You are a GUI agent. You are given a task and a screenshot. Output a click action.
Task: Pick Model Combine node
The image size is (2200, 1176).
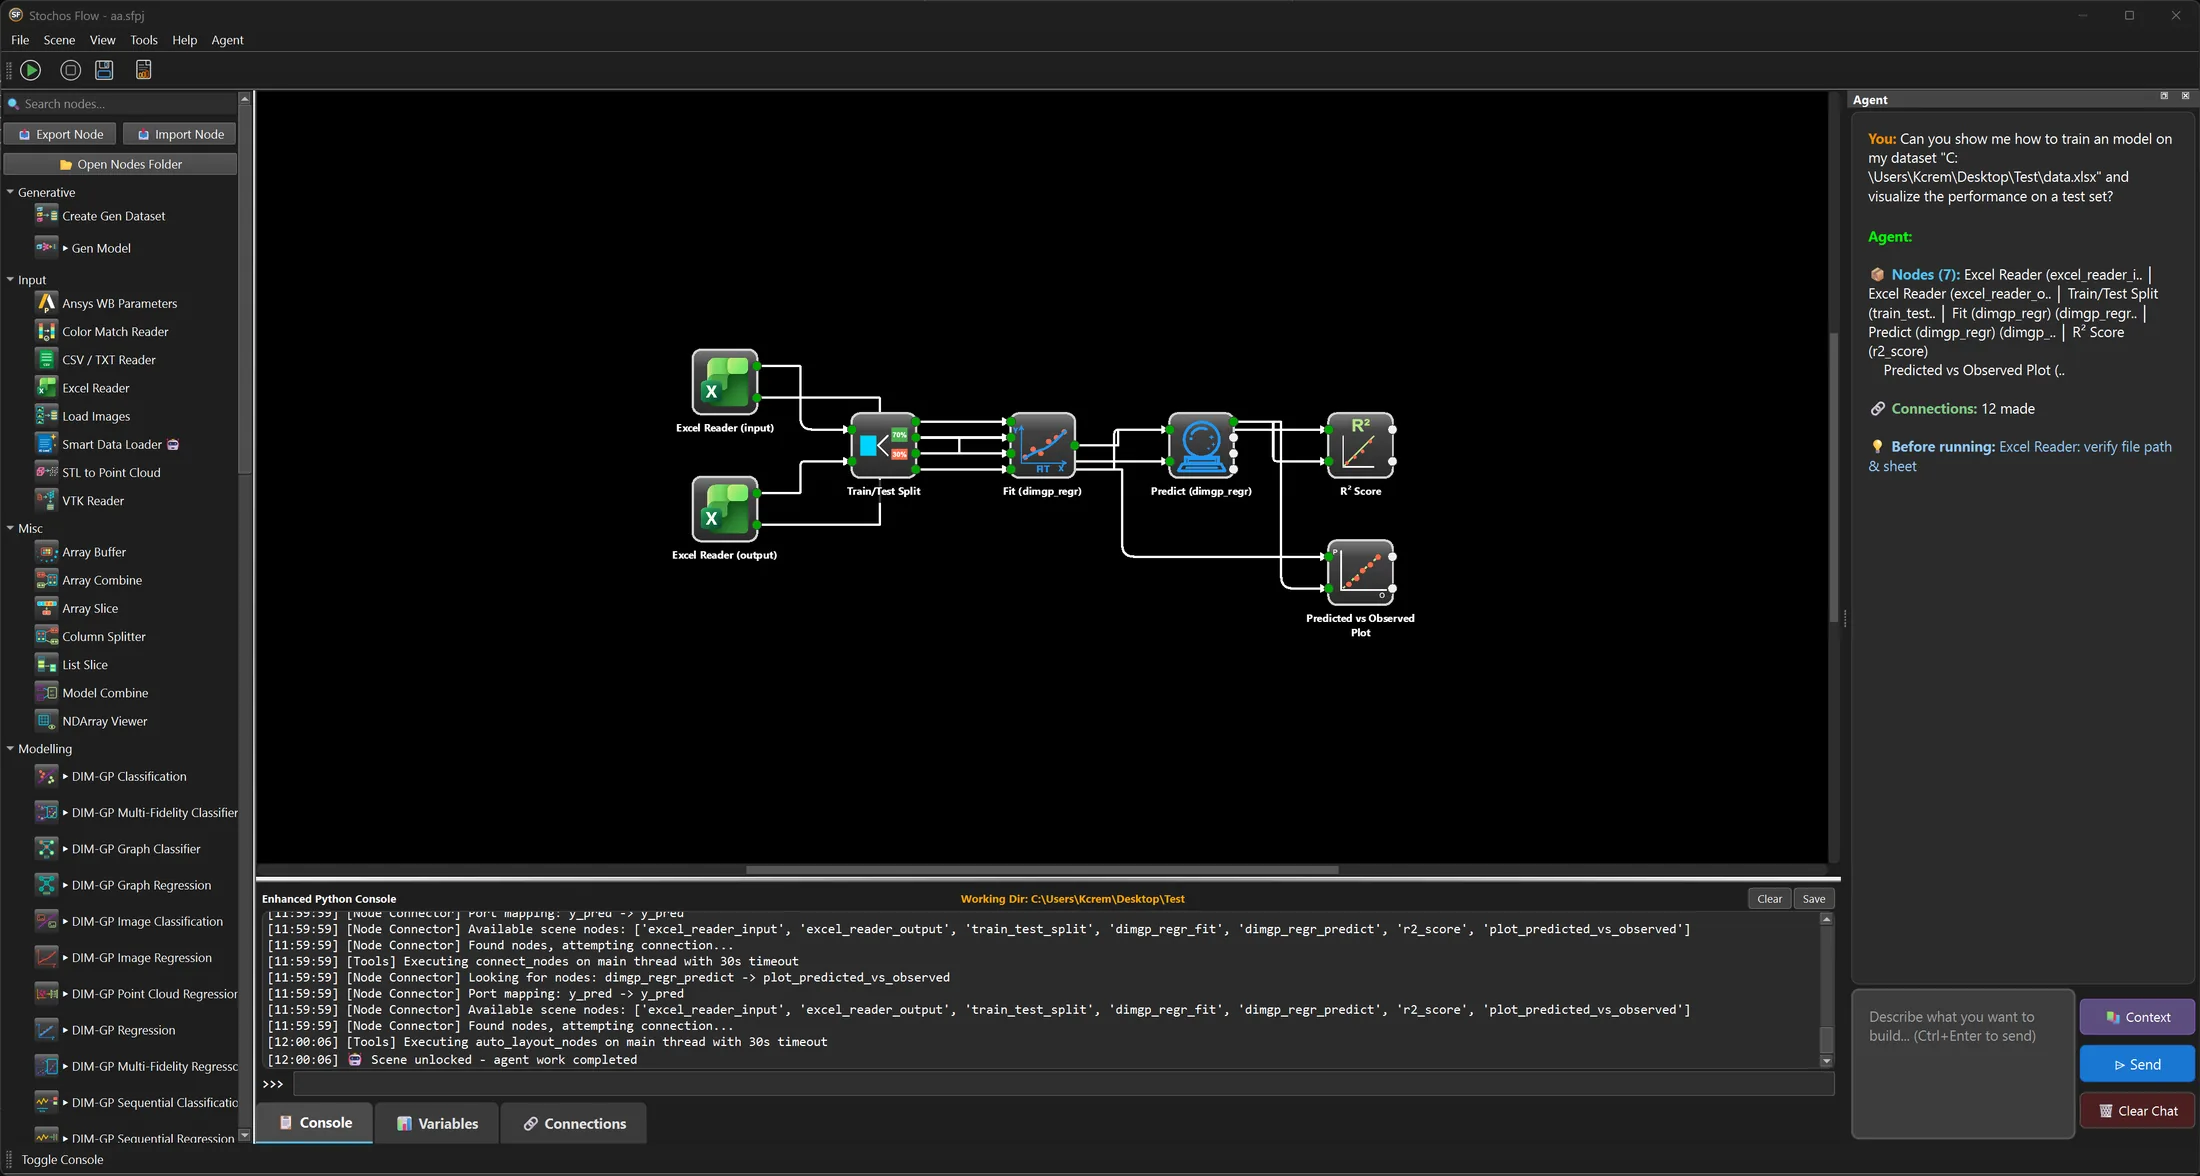coord(105,693)
